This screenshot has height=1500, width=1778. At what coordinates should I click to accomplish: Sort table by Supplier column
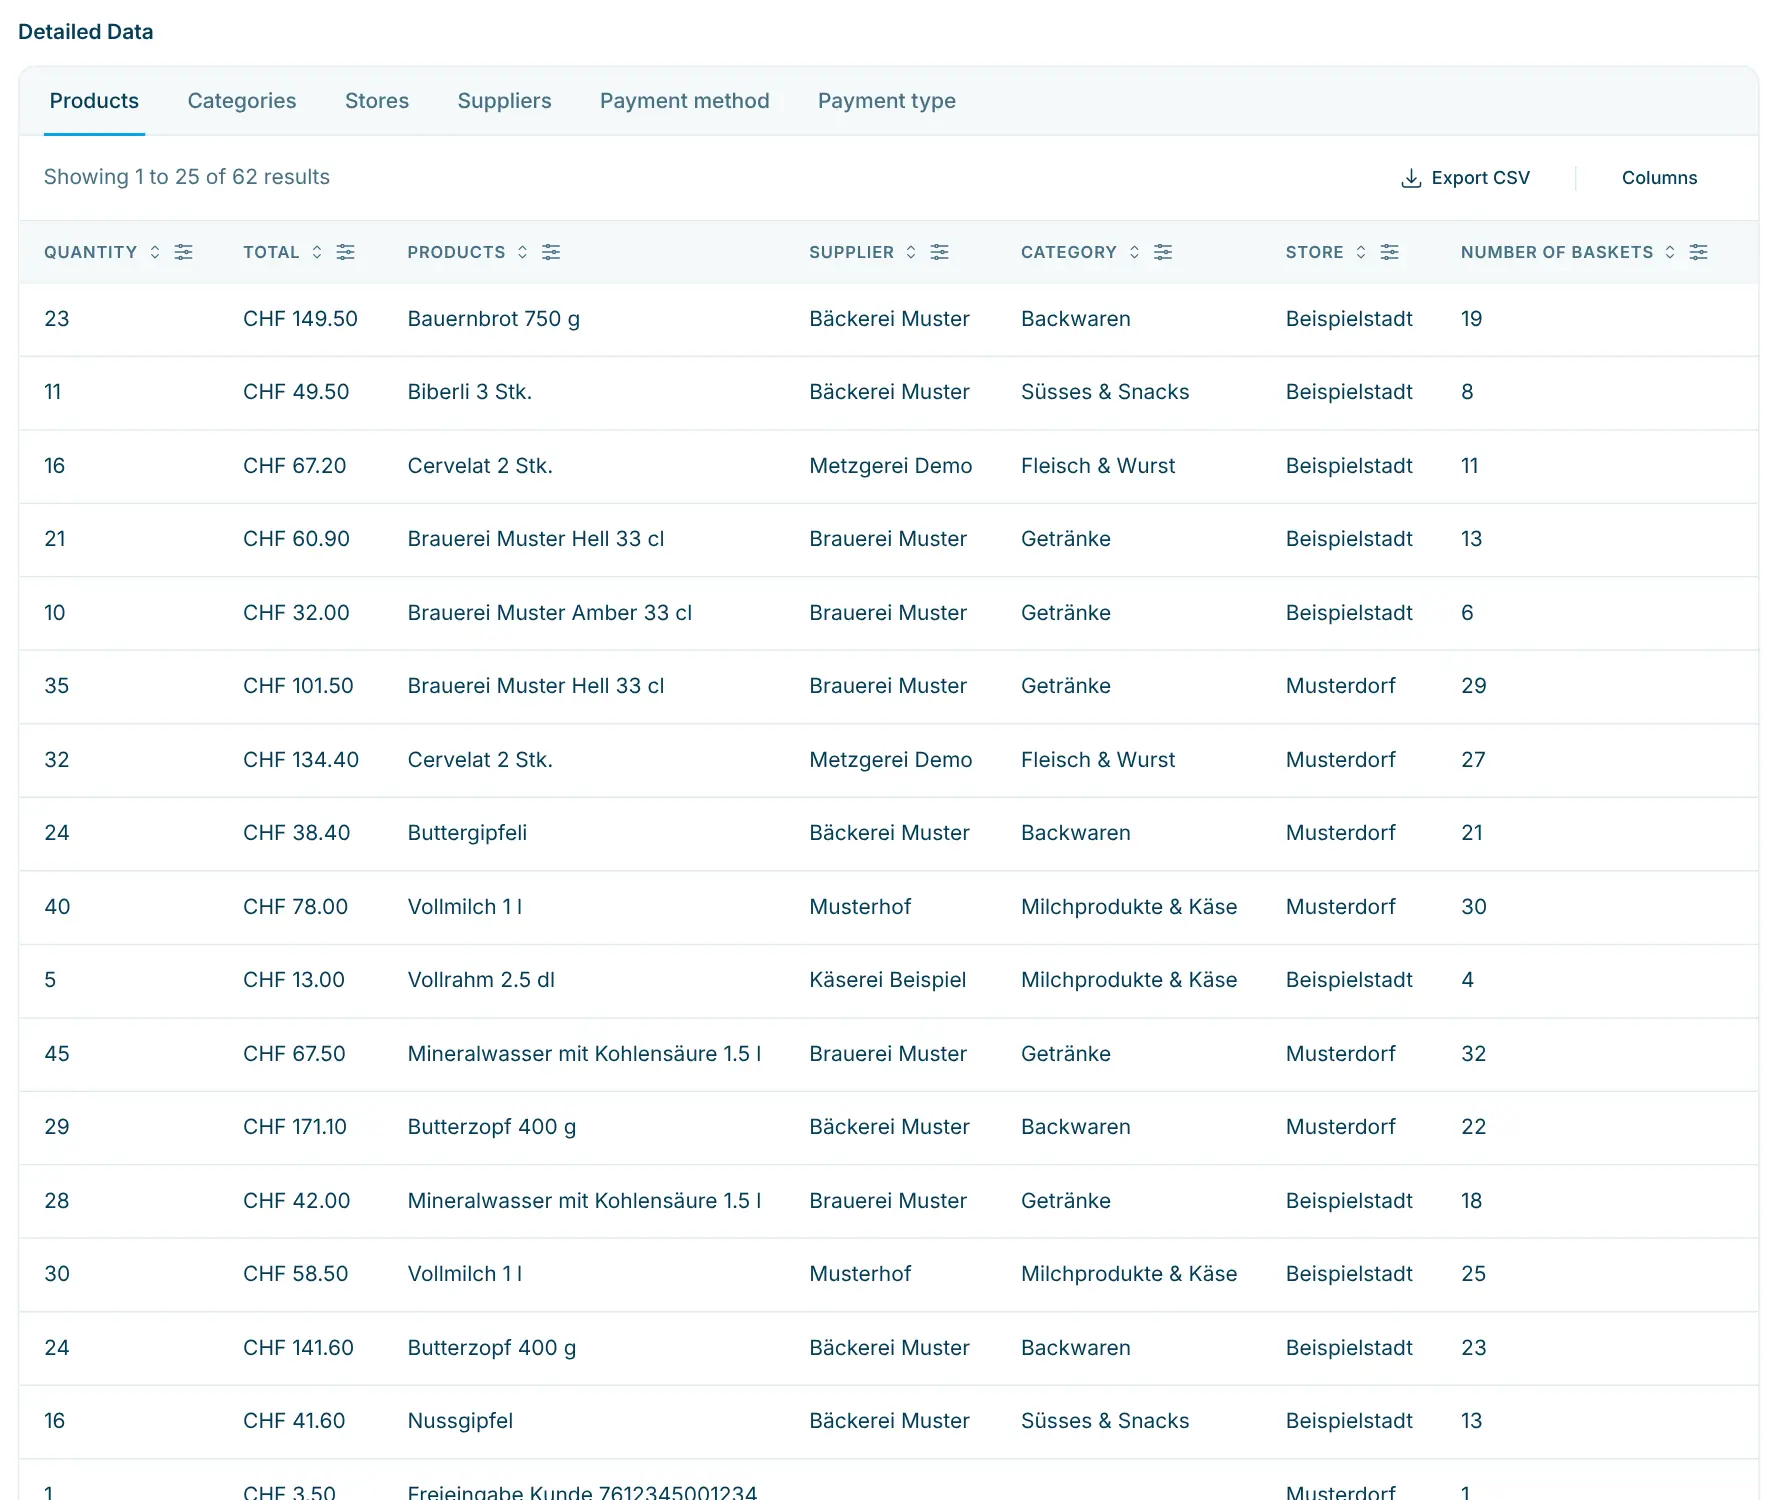click(911, 252)
